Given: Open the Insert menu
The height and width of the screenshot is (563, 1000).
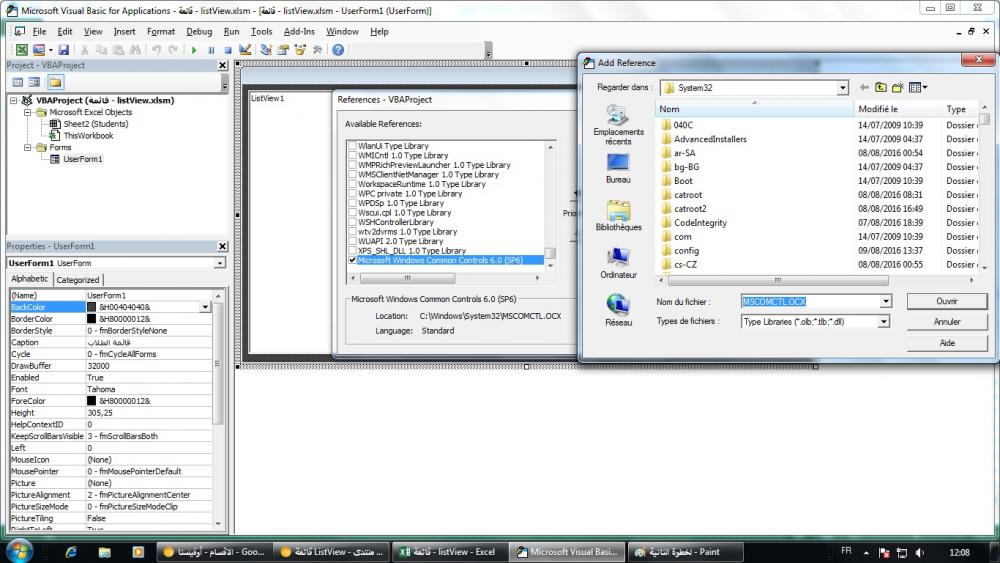Looking at the screenshot, I should pyautogui.click(x=124, y=31).
